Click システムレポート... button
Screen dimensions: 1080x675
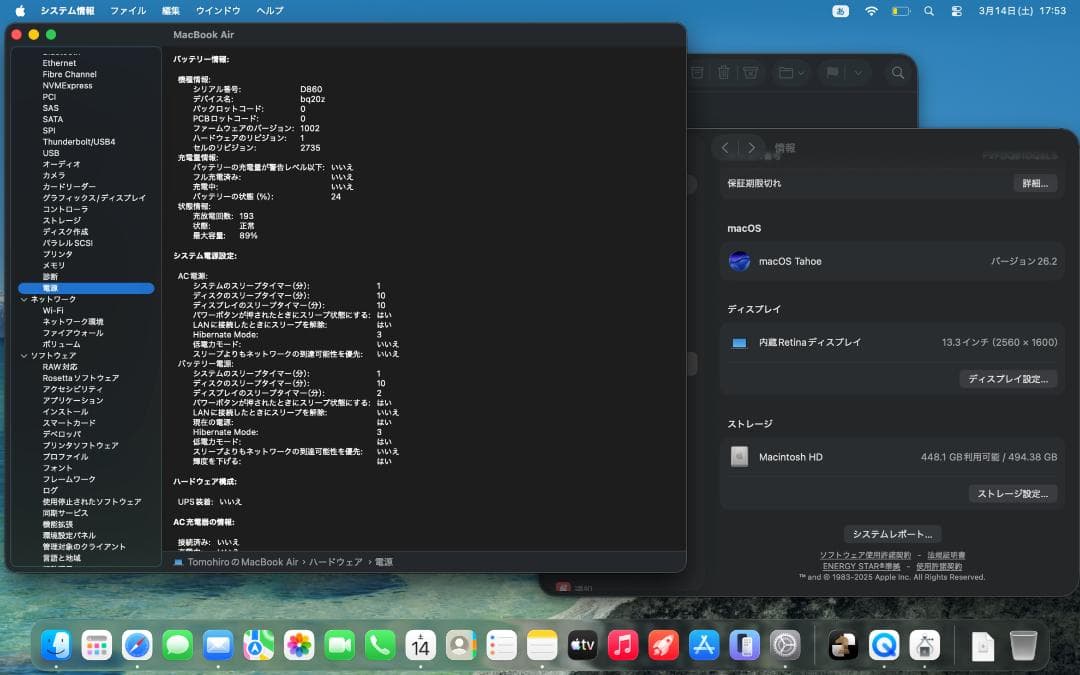pos(893,534)
